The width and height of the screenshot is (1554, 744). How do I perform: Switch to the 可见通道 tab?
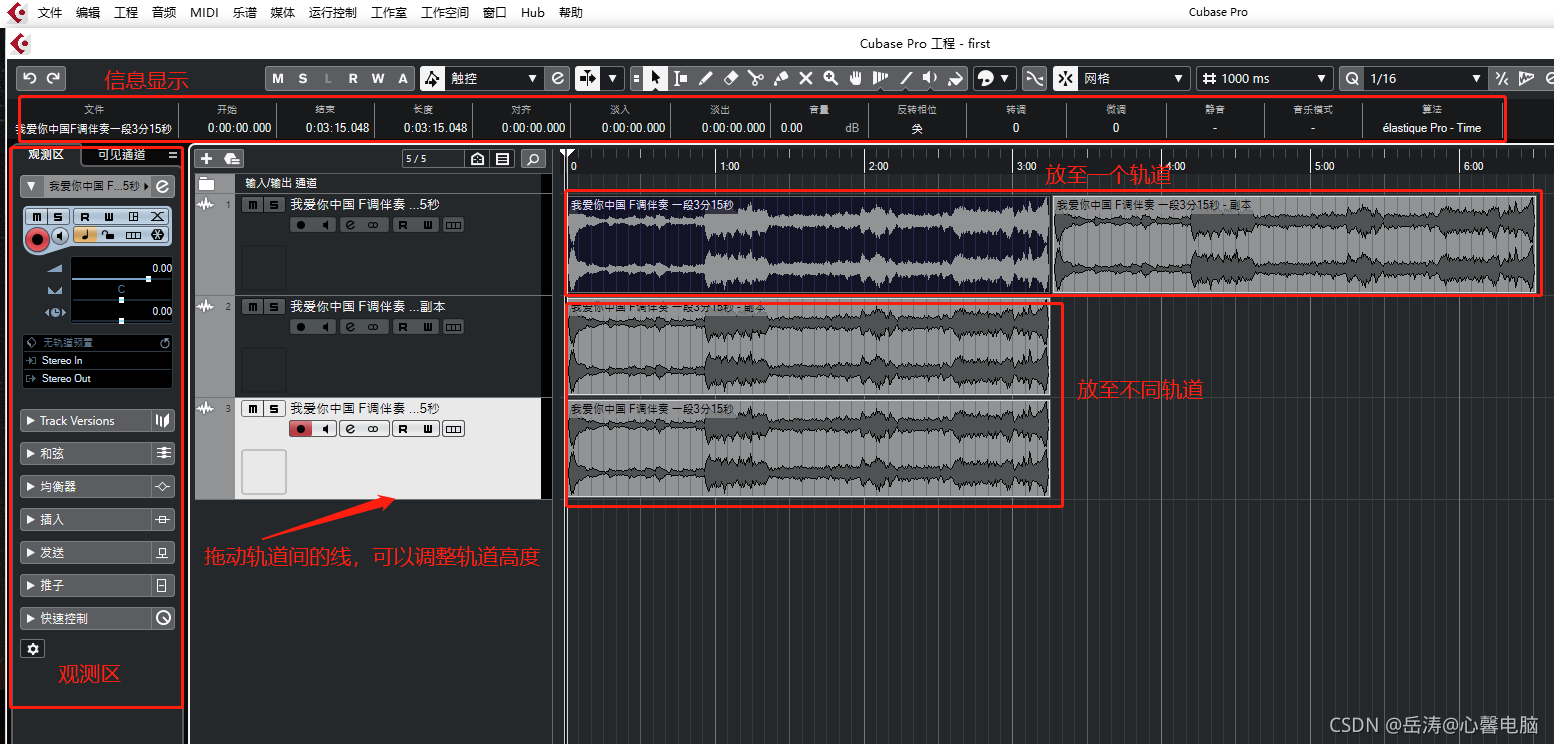pyautogui.click(x=121, y=155)
